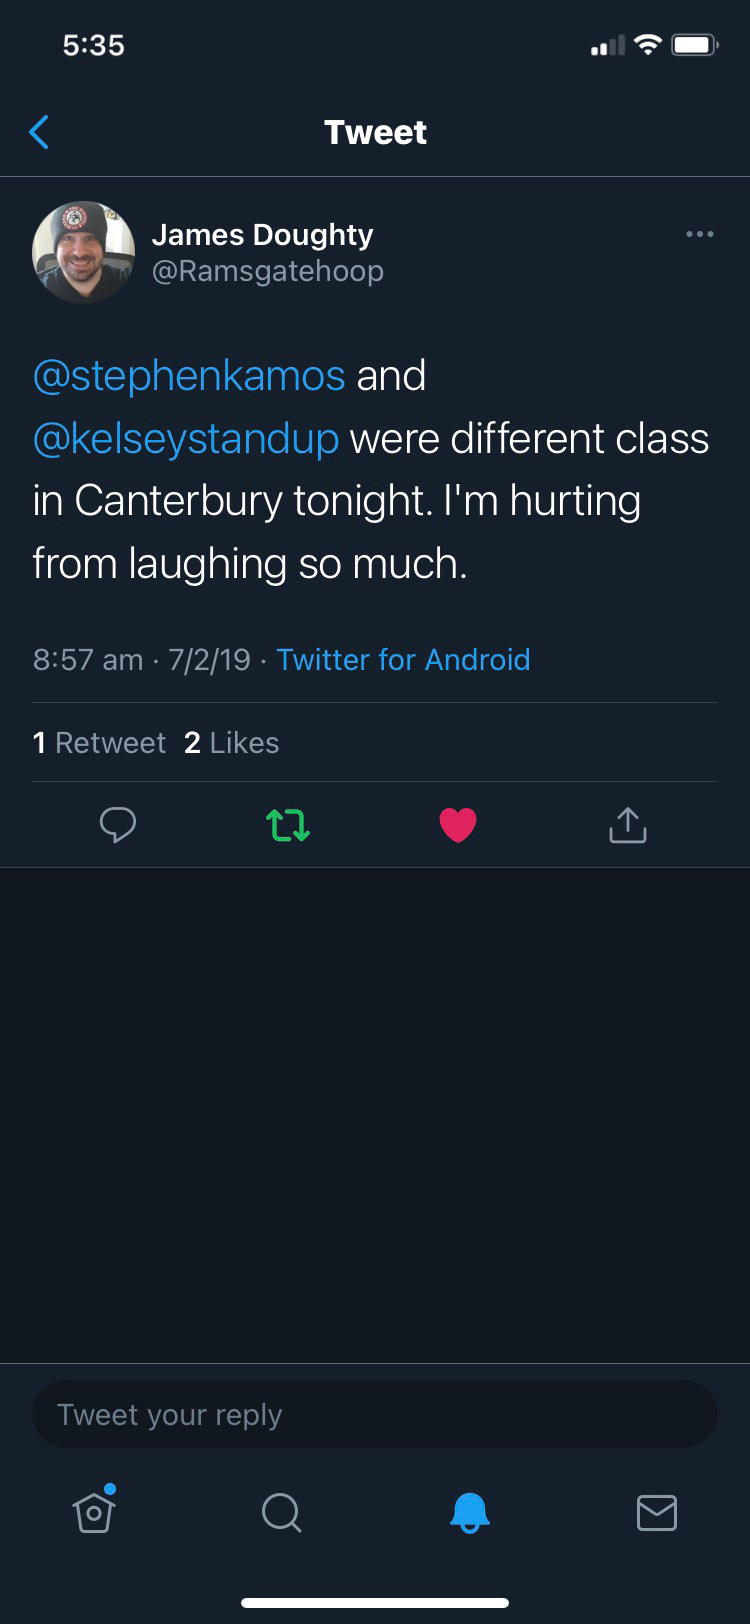Tap the battery icon in status bar

[694, 45]
